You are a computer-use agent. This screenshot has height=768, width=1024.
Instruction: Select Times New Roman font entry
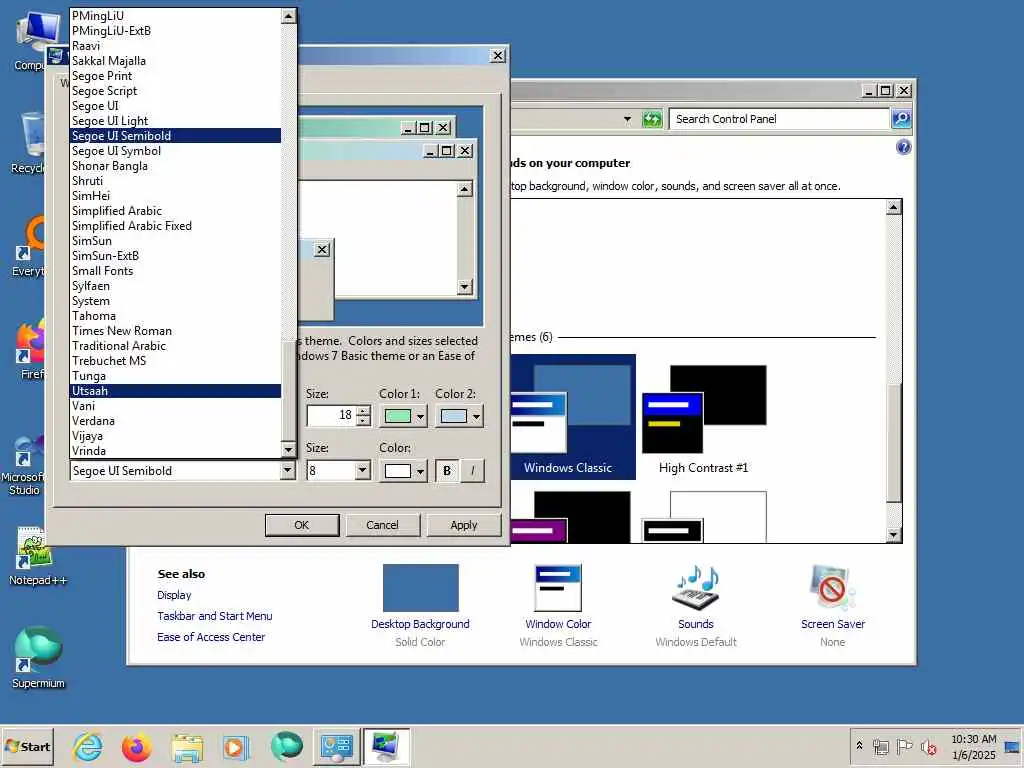[175, 331]
